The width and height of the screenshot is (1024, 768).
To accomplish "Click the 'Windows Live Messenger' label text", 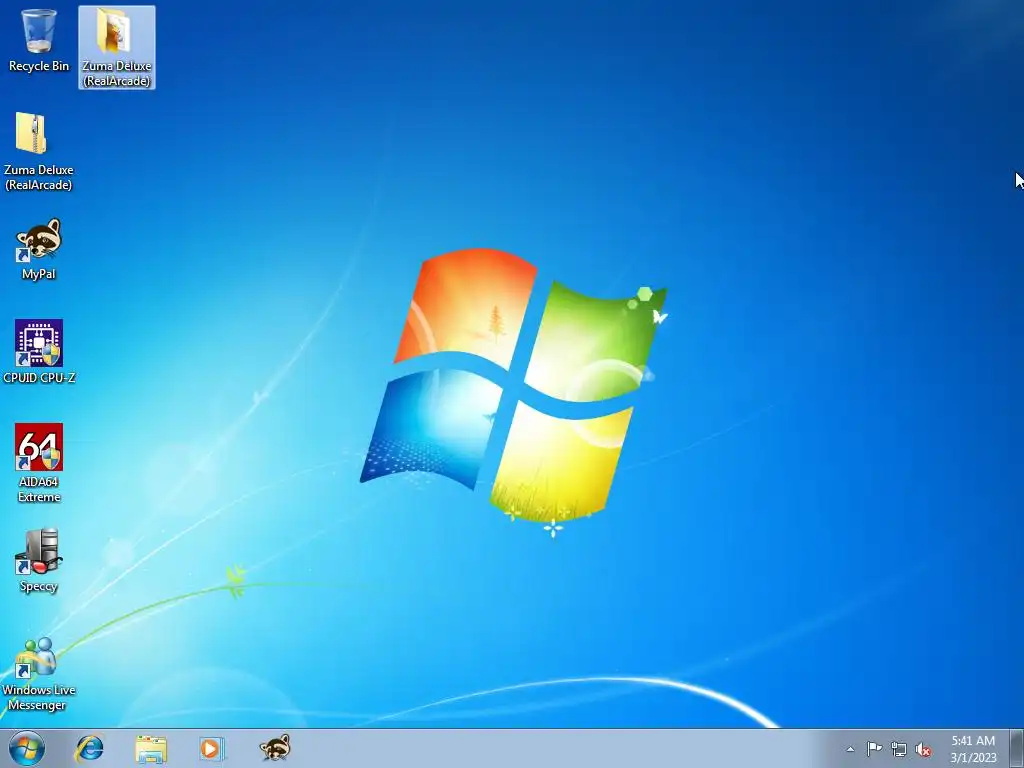I will [39, 697].
